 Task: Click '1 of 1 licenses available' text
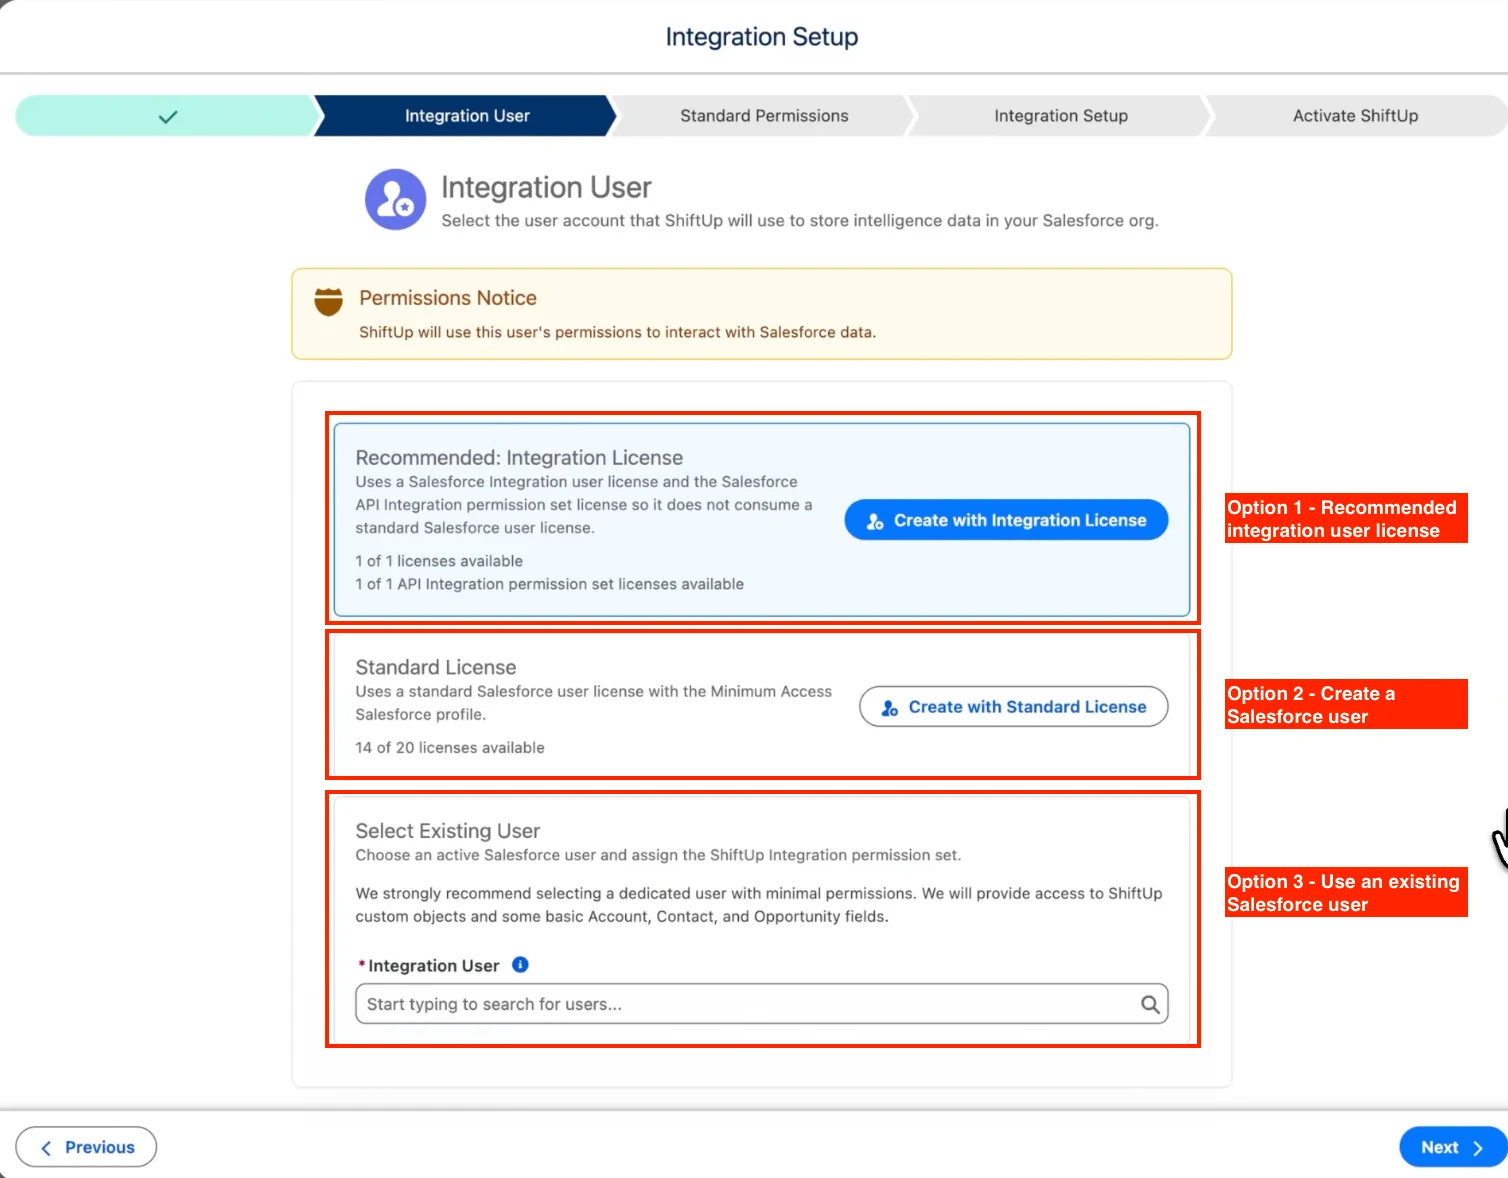439,561
